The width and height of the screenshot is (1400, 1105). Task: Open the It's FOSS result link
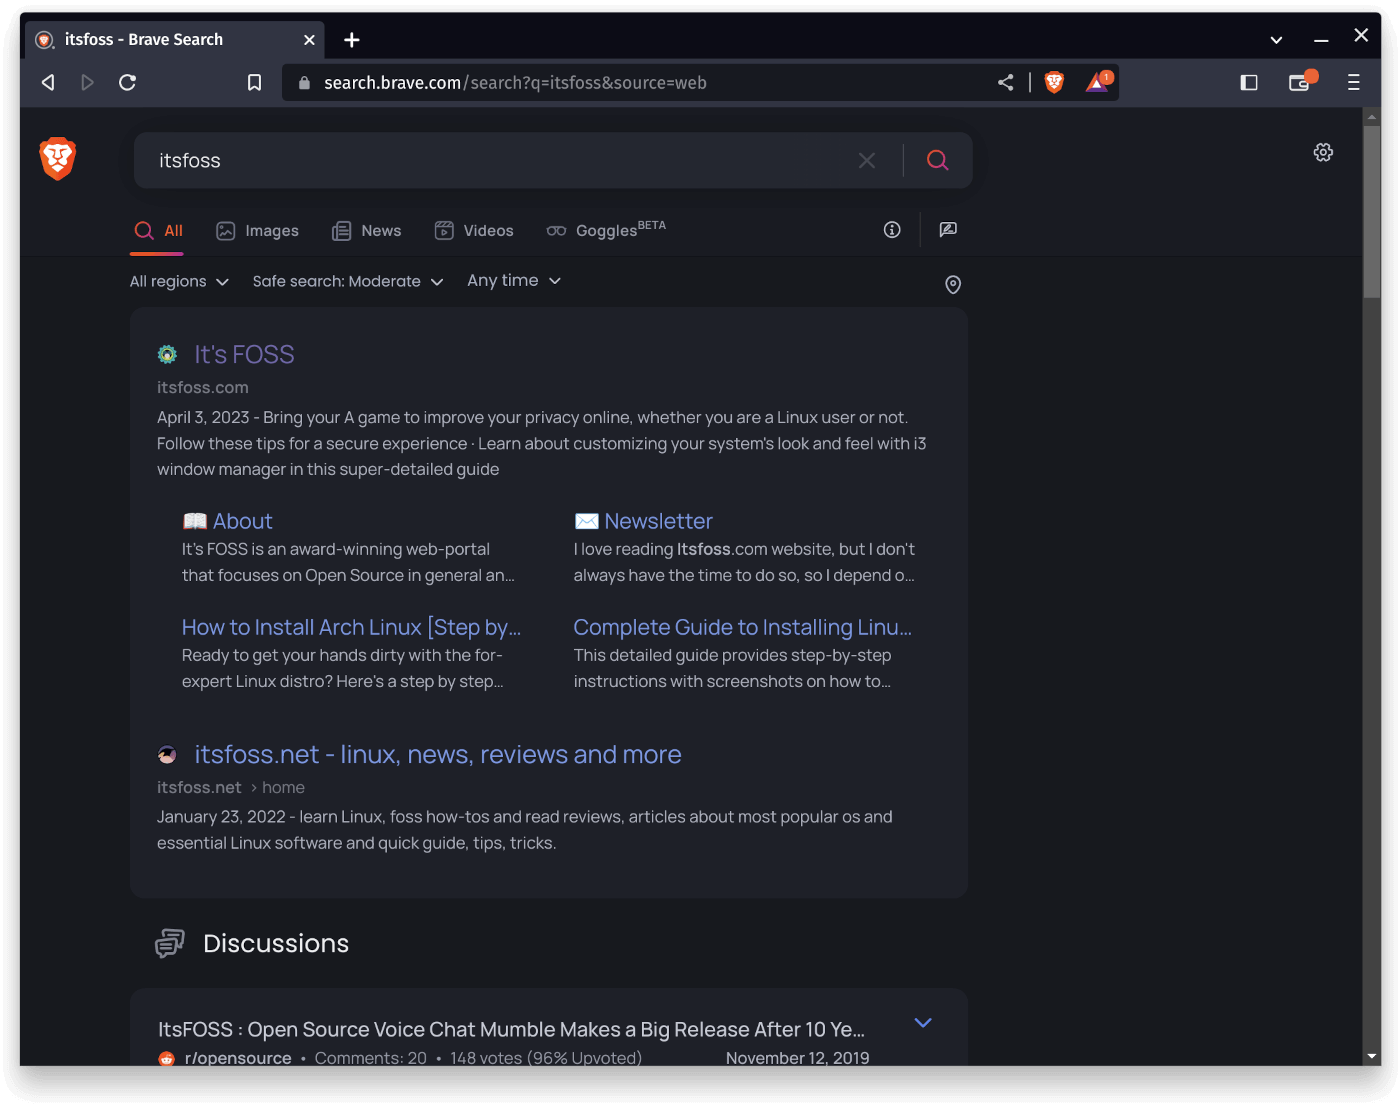pos(244,354)
